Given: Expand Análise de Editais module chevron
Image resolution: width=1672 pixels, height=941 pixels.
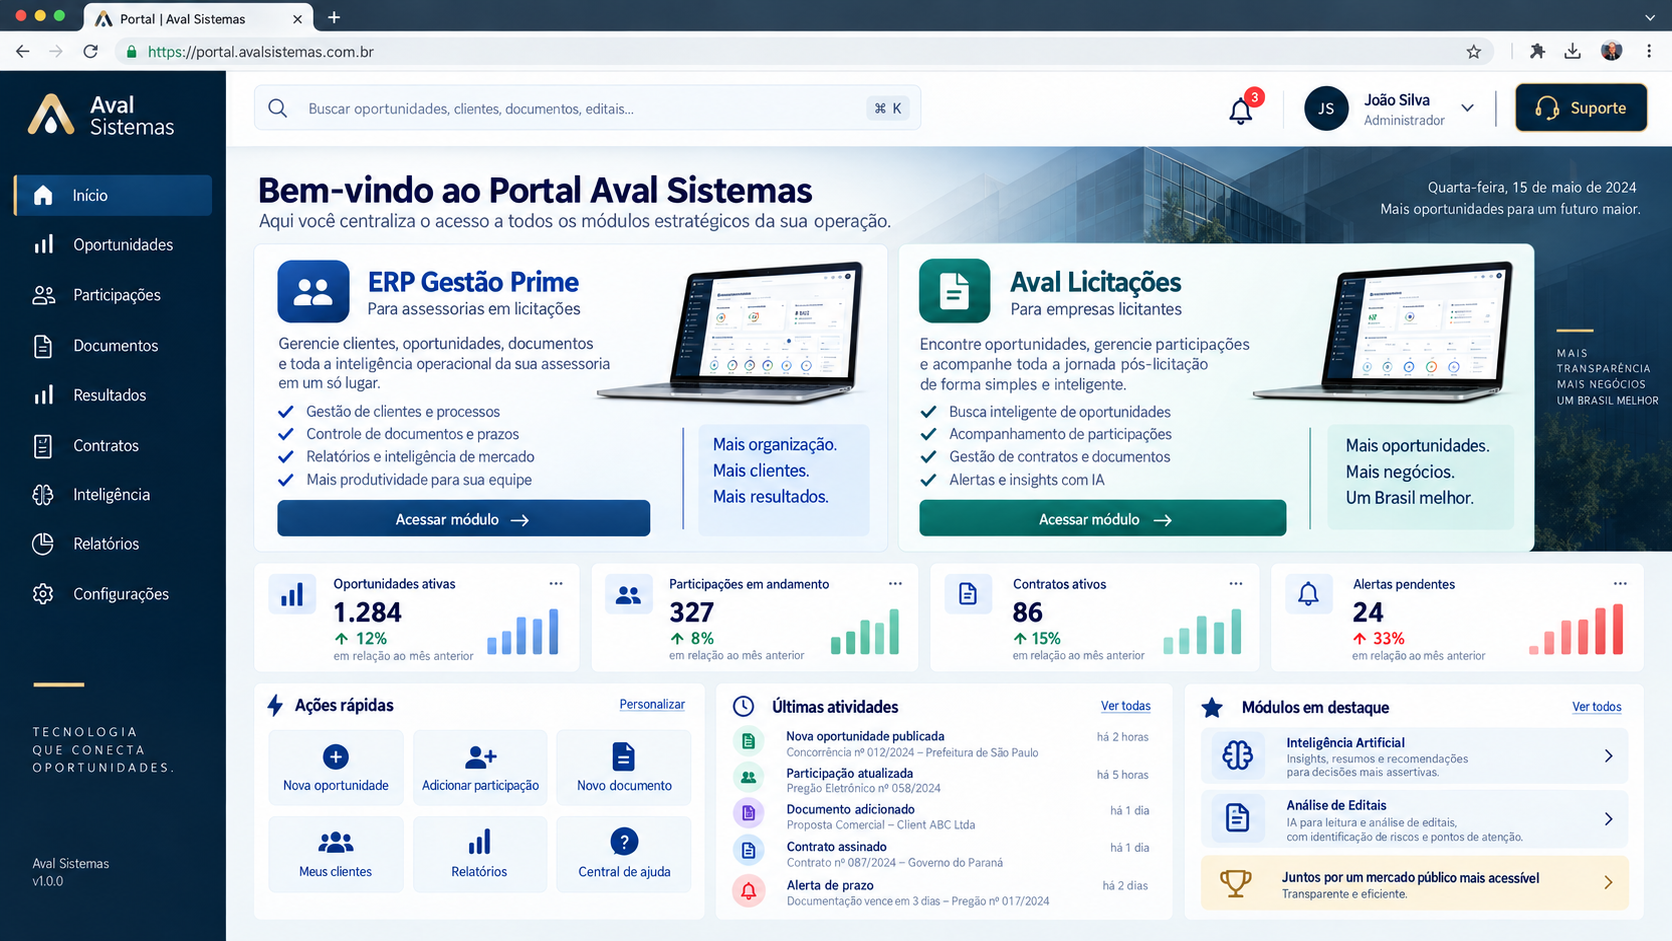Looking at the screenshot, I should coord(1608,819).
